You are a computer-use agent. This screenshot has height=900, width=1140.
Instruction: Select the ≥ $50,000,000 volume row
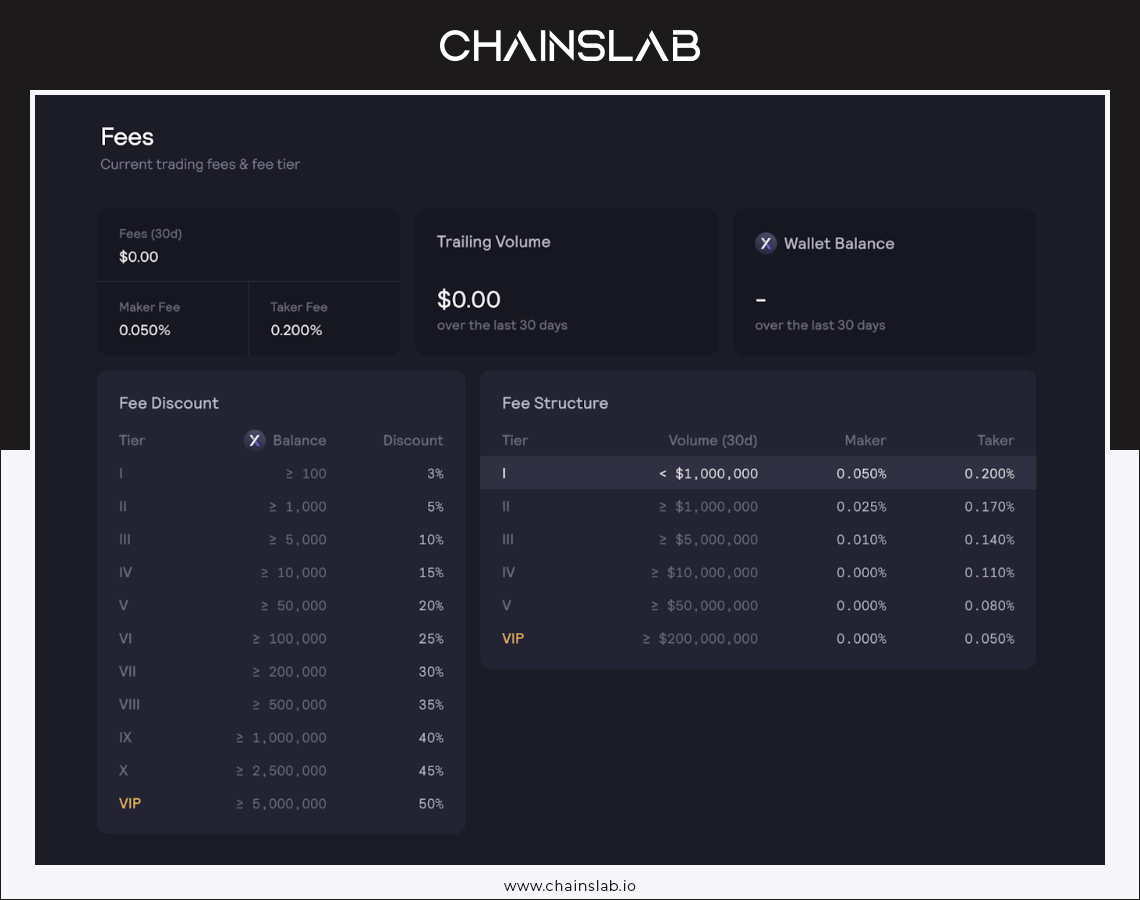tap(757, 605)
